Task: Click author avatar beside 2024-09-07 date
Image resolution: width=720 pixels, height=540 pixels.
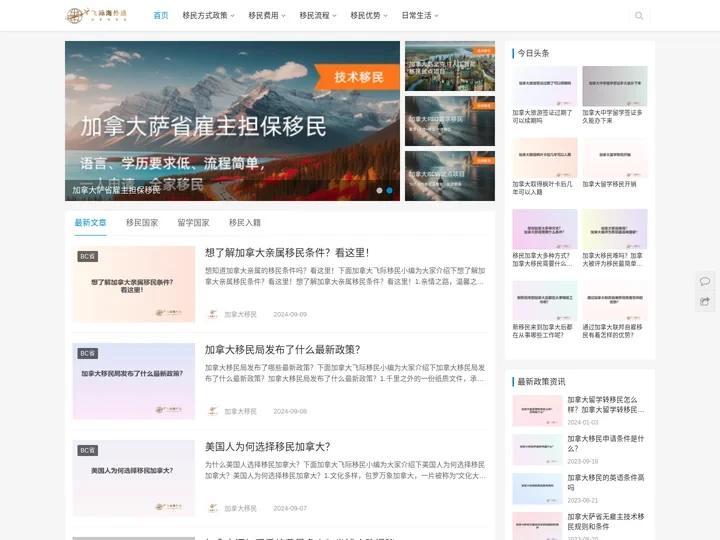Action: pyautogui.click(x=213, y=508)
